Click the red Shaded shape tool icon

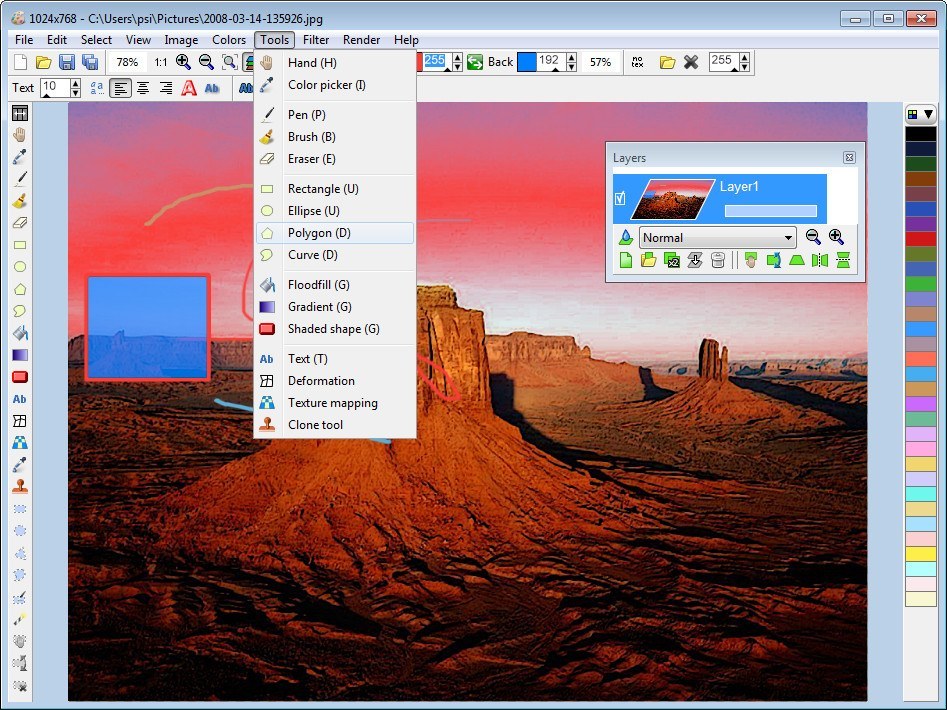(19, 377)
